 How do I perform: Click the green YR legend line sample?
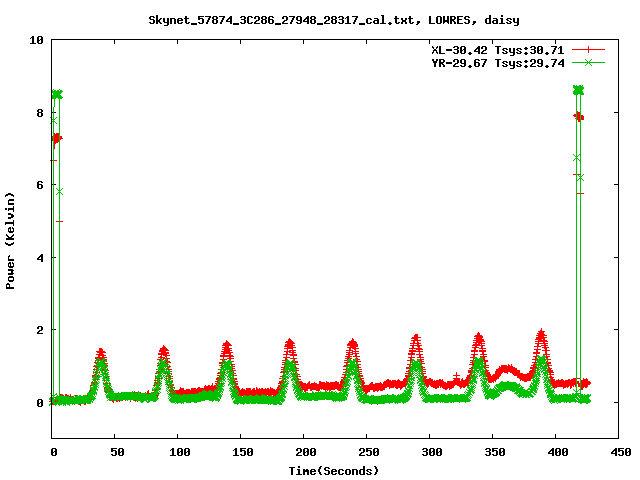coord(588,62)
